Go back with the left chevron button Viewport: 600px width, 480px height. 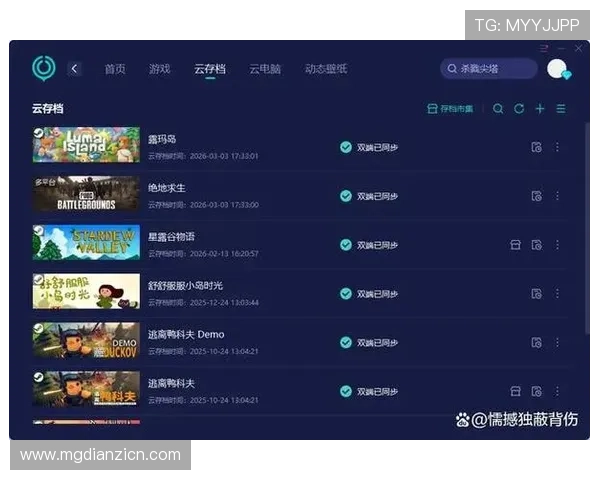[x=75, y=69]
